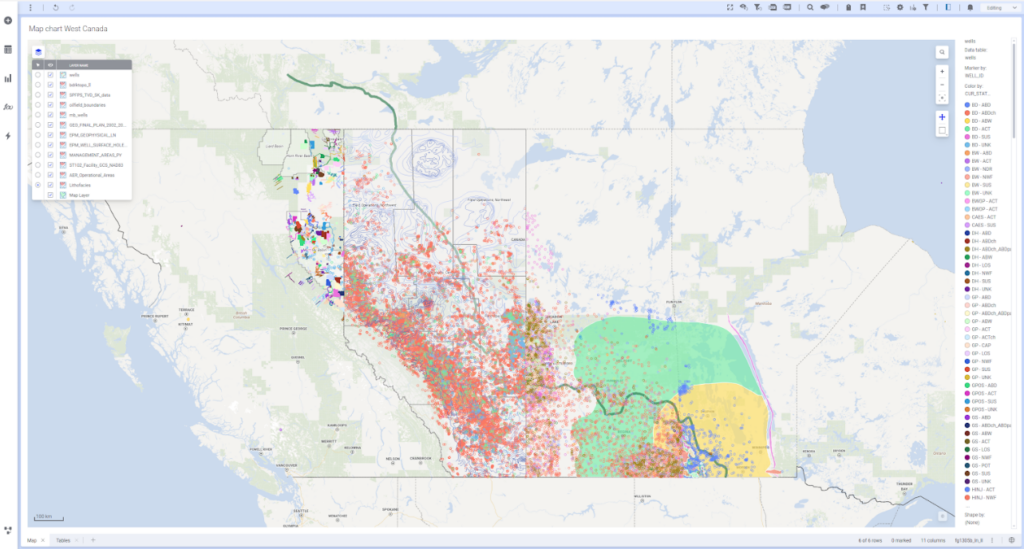The height and width of the screenshot is (549, 1024).
Task: Click the map search magnifier button
Action: click(x=942, y=52)
